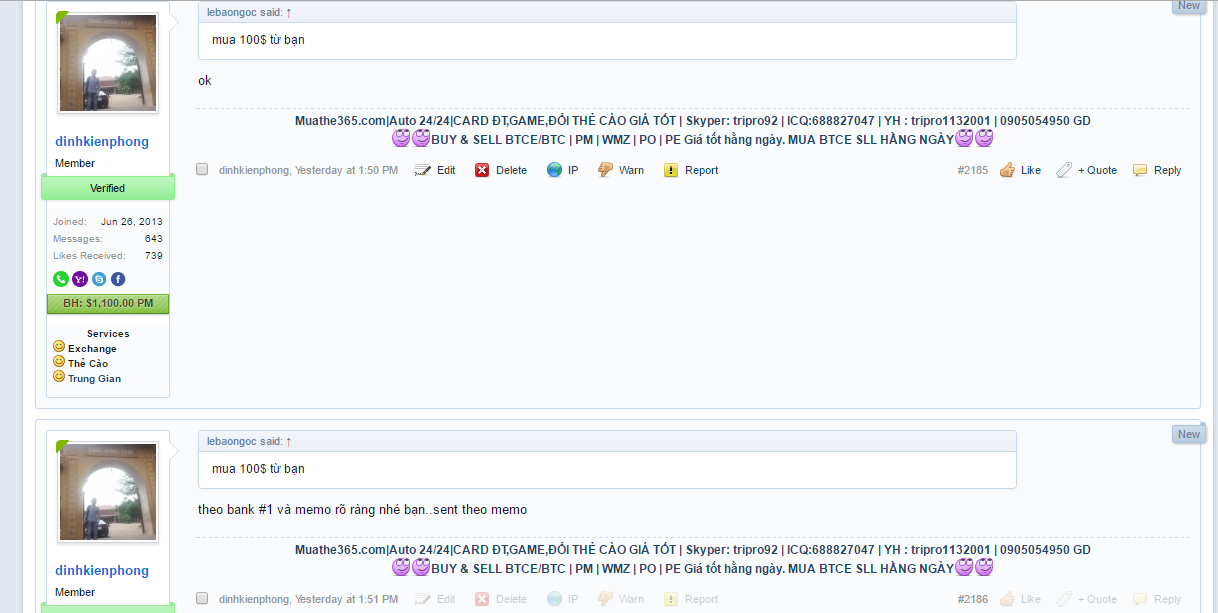Image resolution: width=1218 pixels, height=613 pixels.
Task: Jump to original via arrow in first quote header
Action: pos(289,13)
